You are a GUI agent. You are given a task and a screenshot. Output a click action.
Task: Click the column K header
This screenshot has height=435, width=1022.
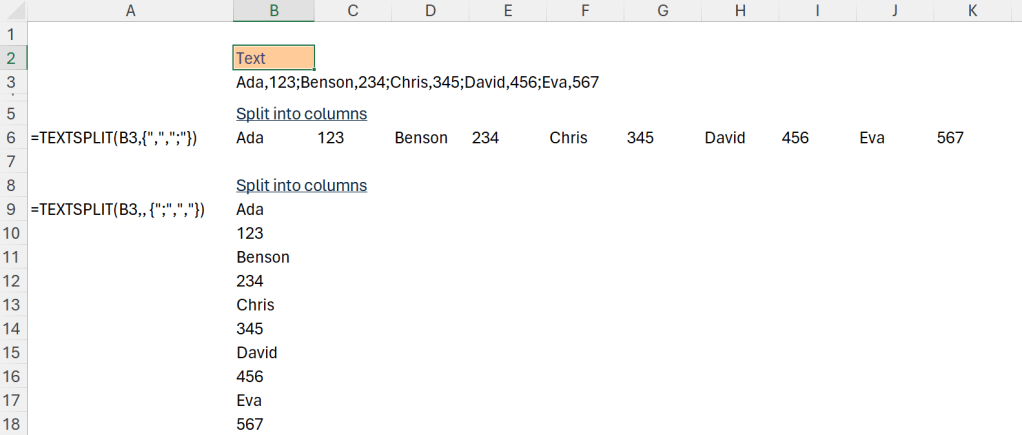[x=973, y=11]
